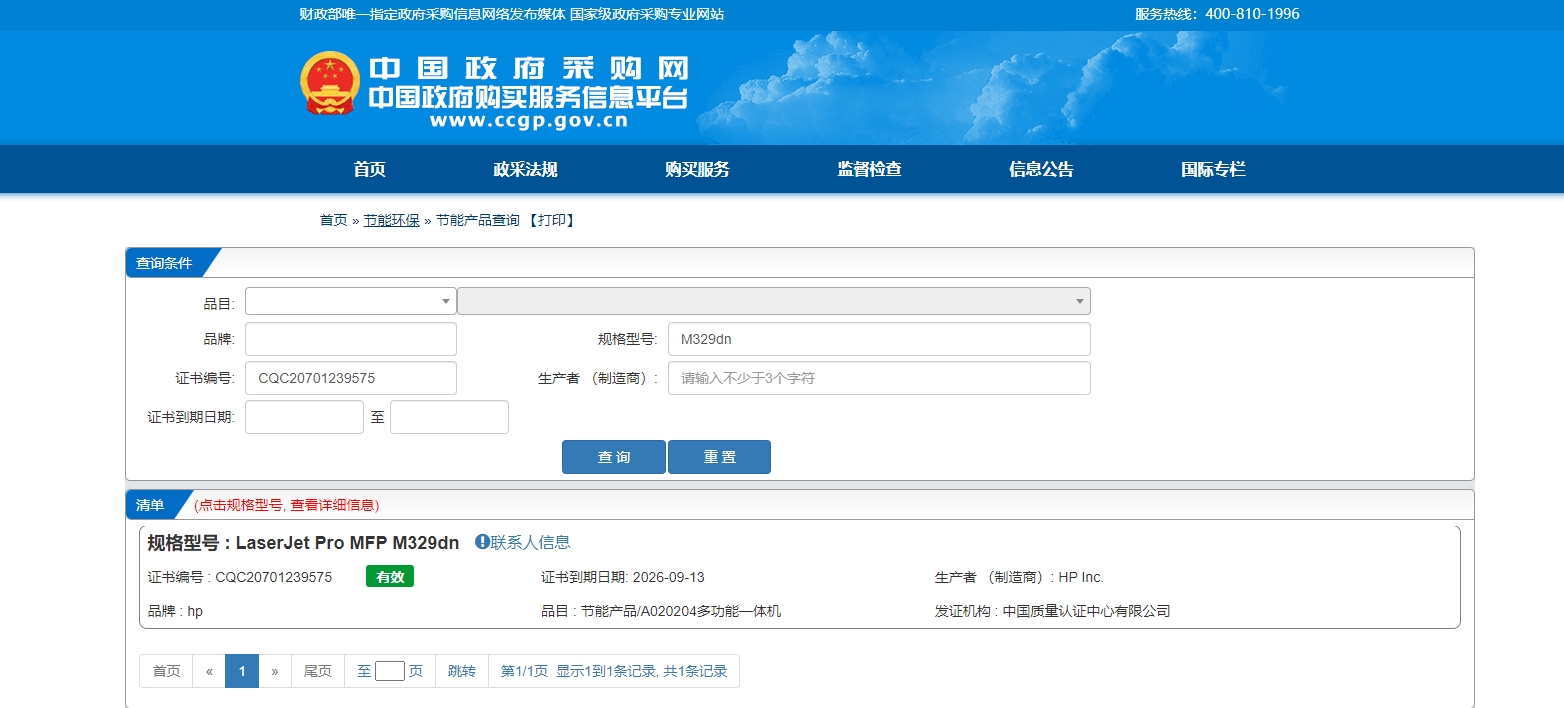Focus the 品牌 brand input field
Image resolution: width=1564 pixels, height=708 pixels.
[350, 339]
